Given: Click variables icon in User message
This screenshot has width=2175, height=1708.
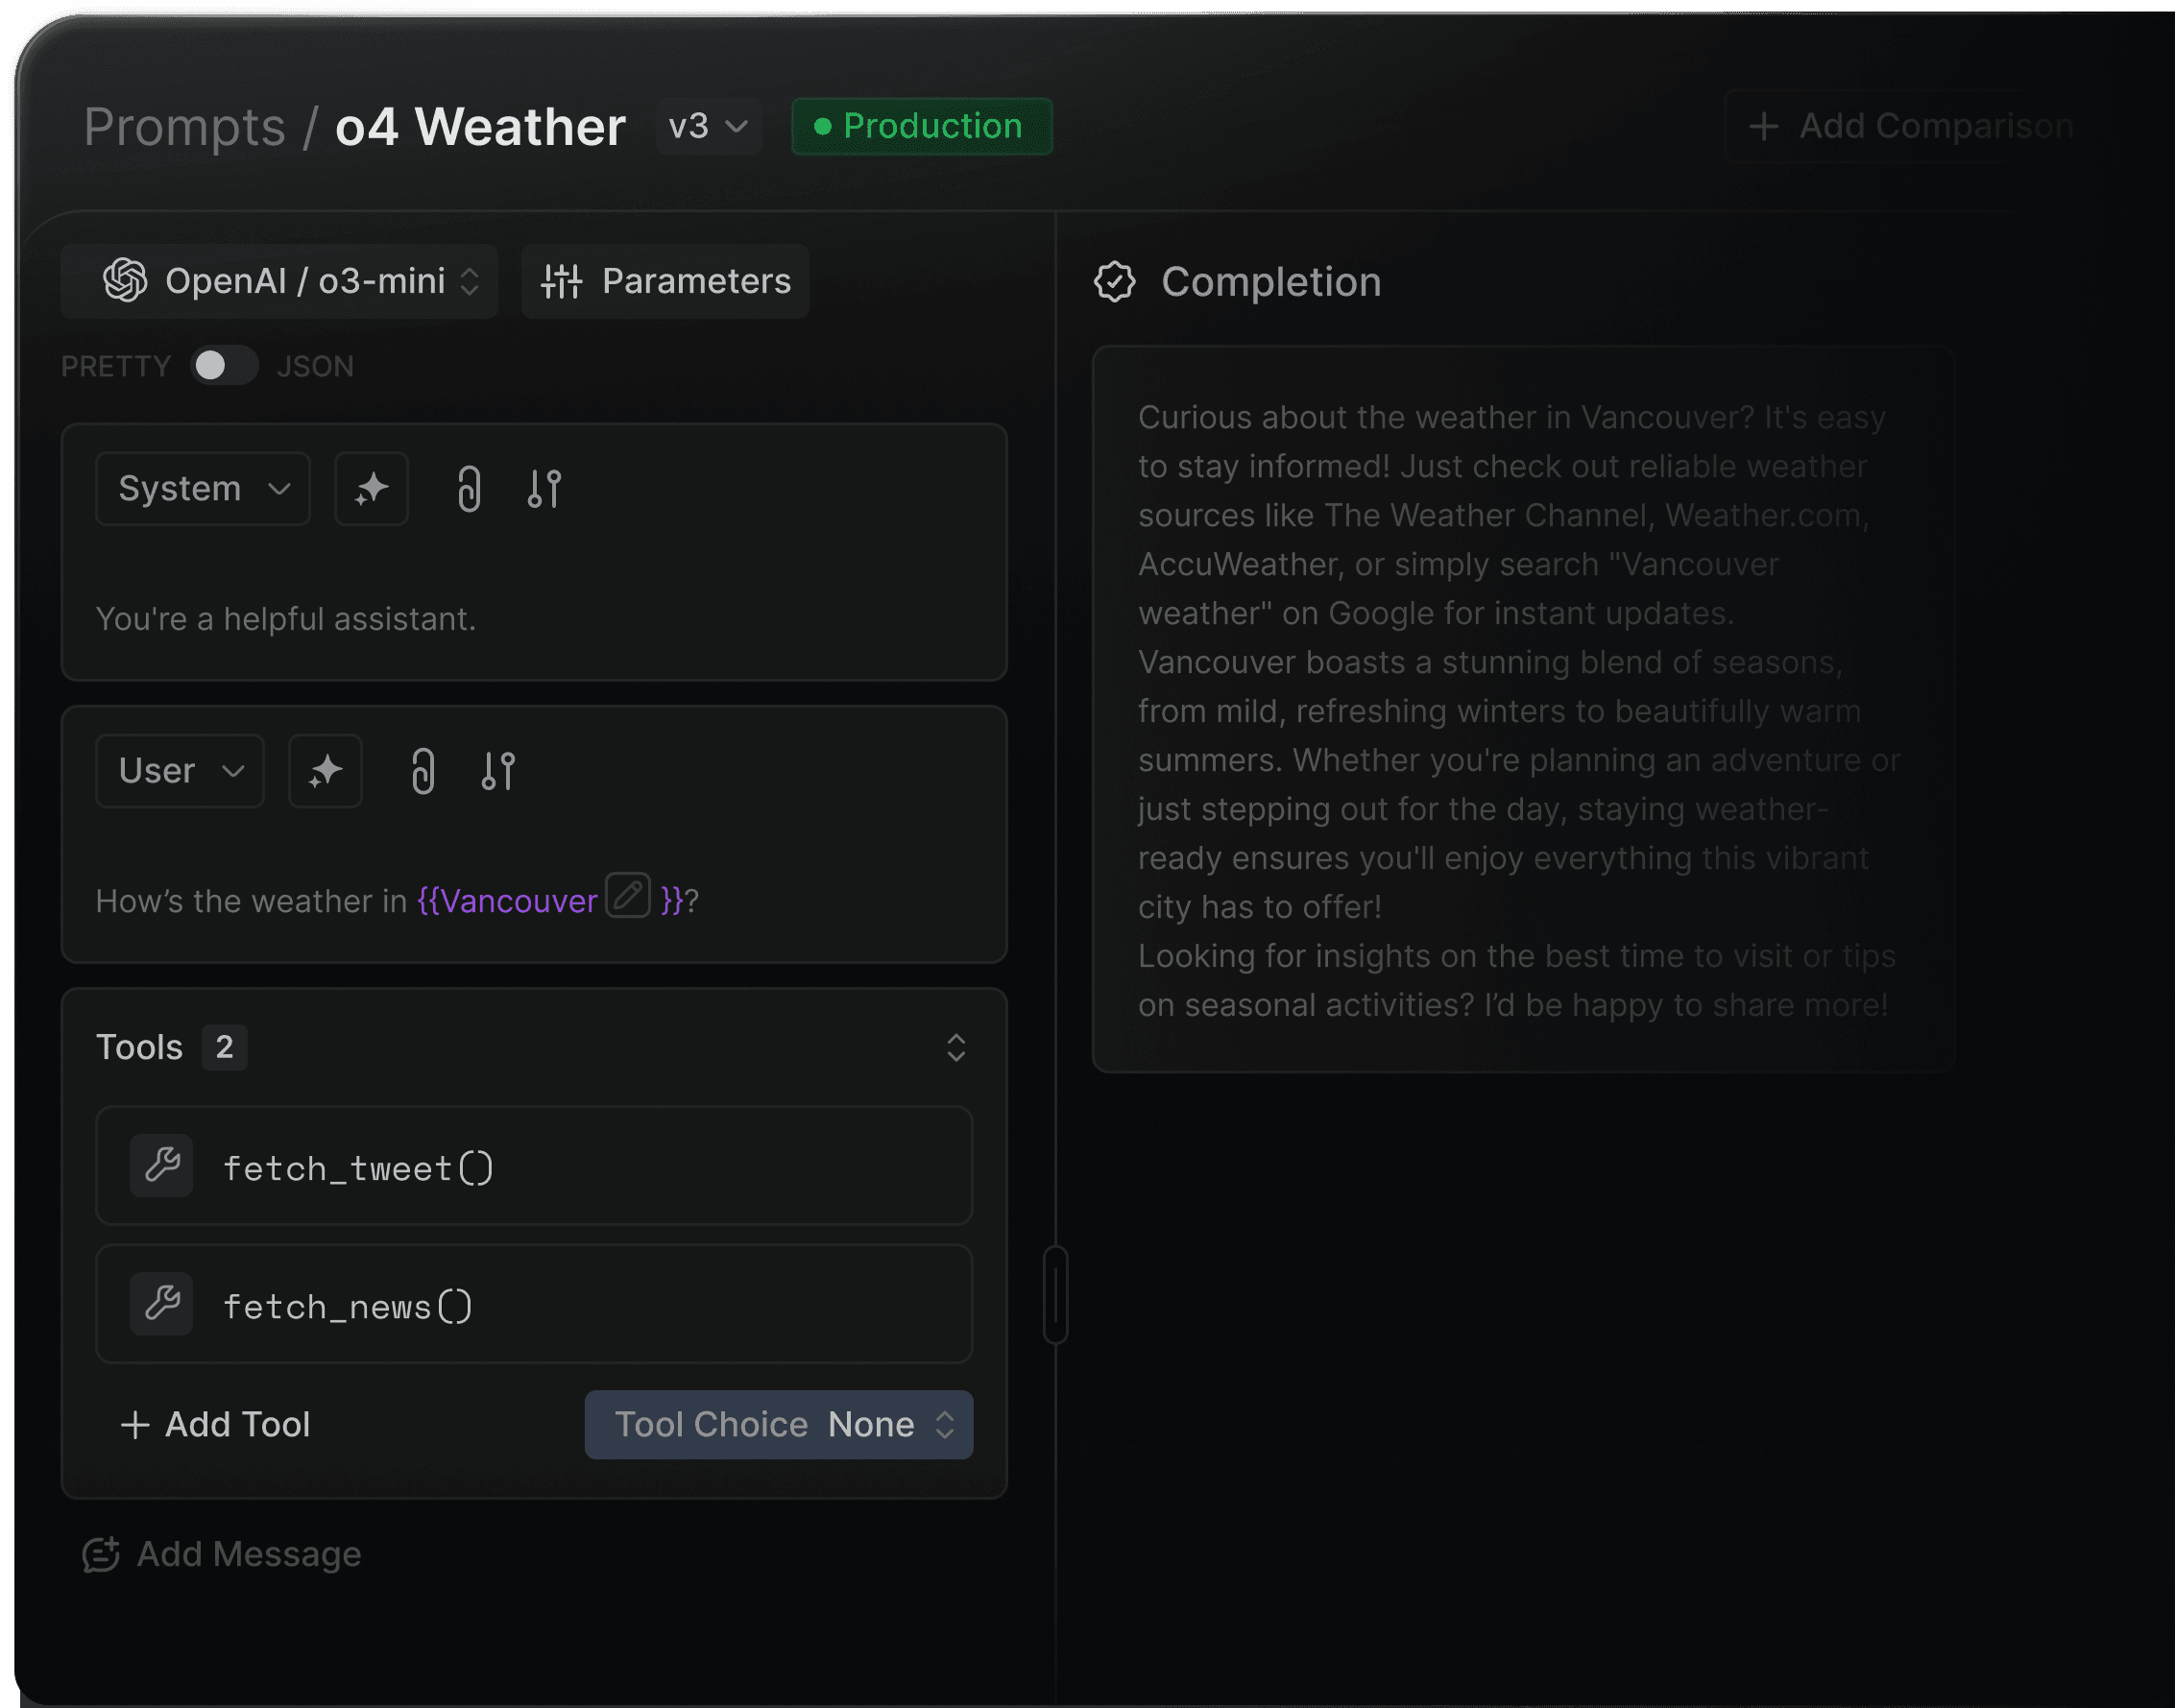Looking at the screenshot, I should tap(498, 771).
